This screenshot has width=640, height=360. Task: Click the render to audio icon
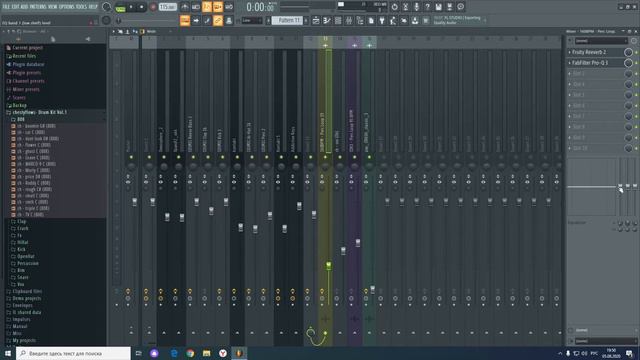pyautogui.click(x=449, y=7)
